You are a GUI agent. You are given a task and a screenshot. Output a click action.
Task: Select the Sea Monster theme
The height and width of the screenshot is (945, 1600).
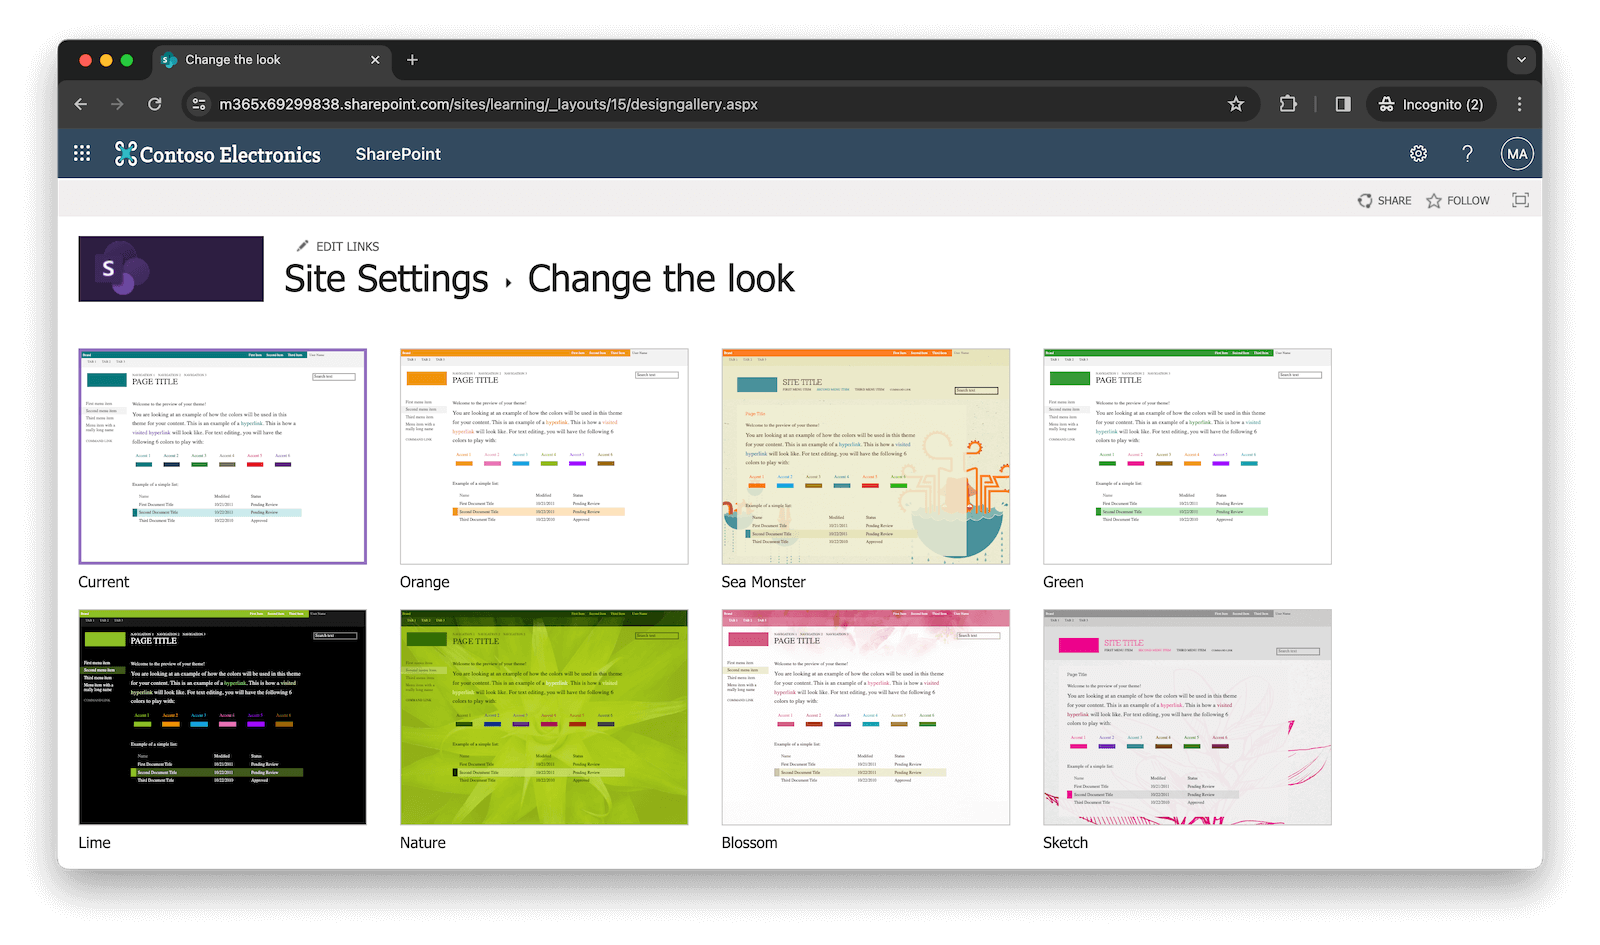[x=865, y=456]
